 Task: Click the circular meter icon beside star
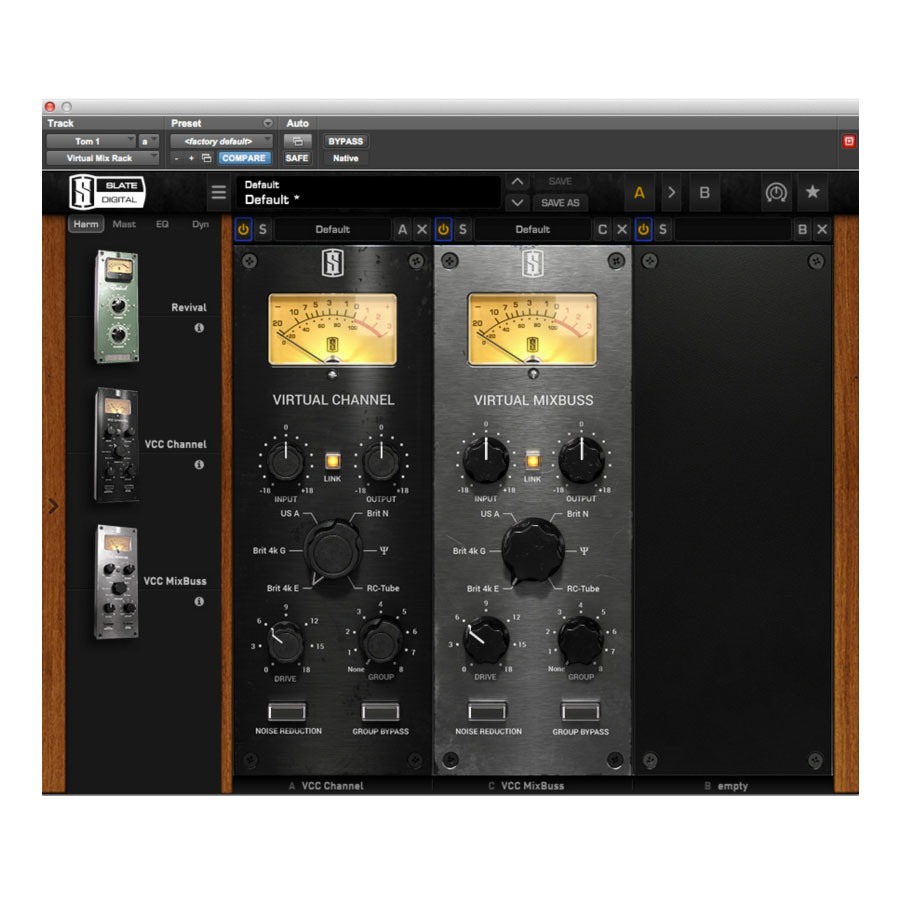pos(776,193)
